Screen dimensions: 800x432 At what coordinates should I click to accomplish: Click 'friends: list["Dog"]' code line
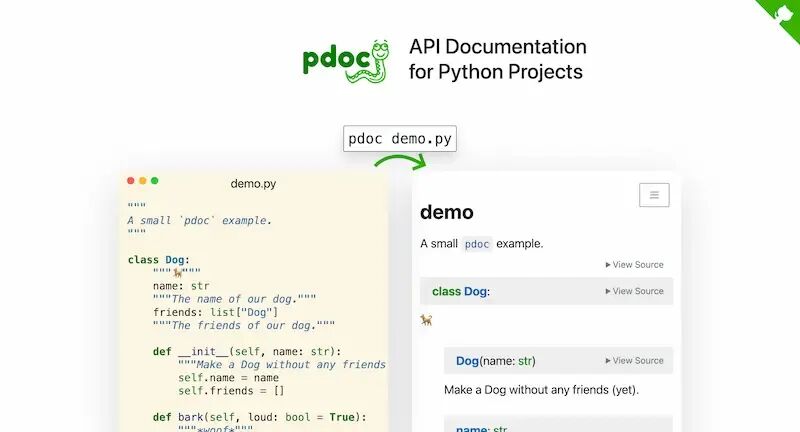pos(215,312)
